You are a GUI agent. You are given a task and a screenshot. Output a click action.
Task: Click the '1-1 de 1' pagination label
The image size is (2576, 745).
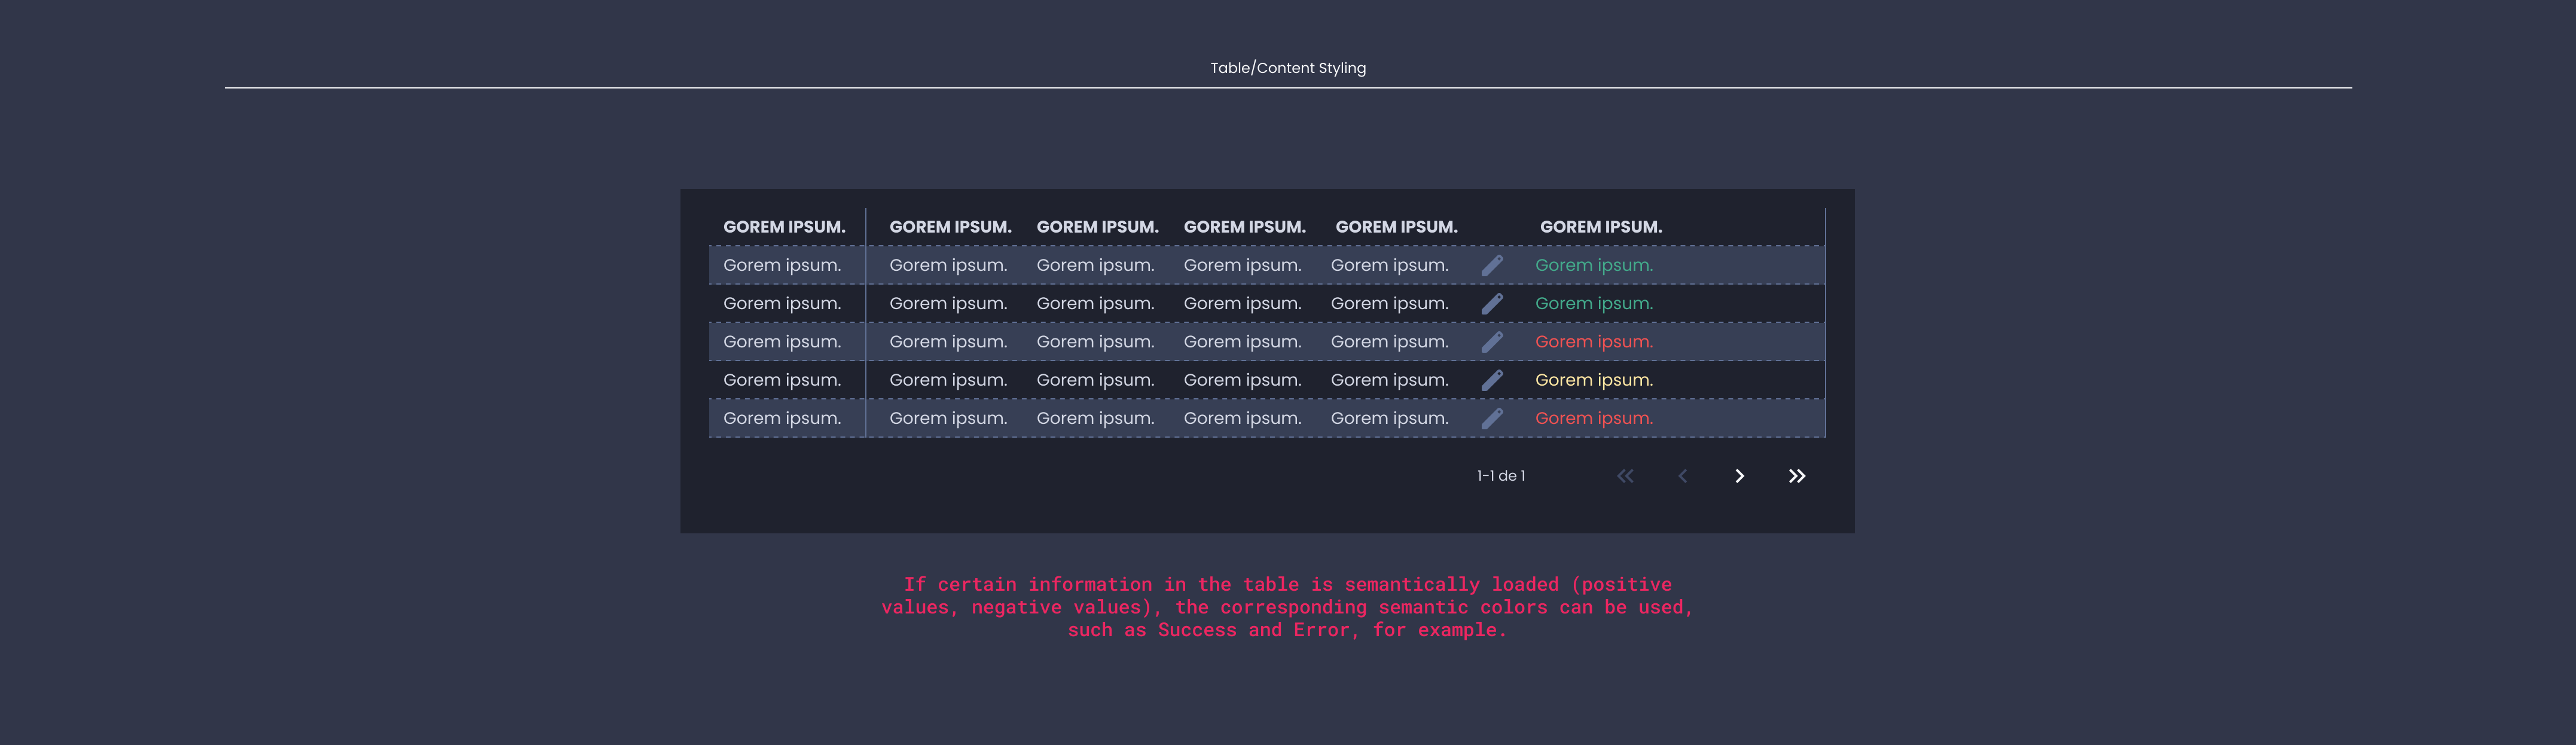1501,476
